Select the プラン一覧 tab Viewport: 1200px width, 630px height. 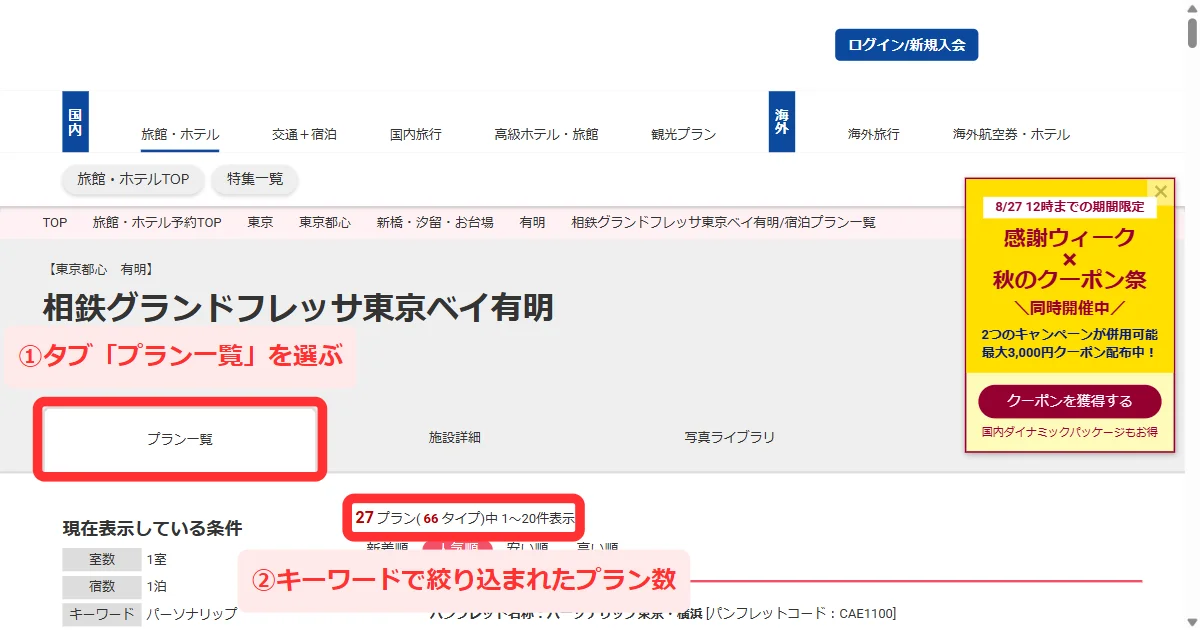[x=180, y=438]
